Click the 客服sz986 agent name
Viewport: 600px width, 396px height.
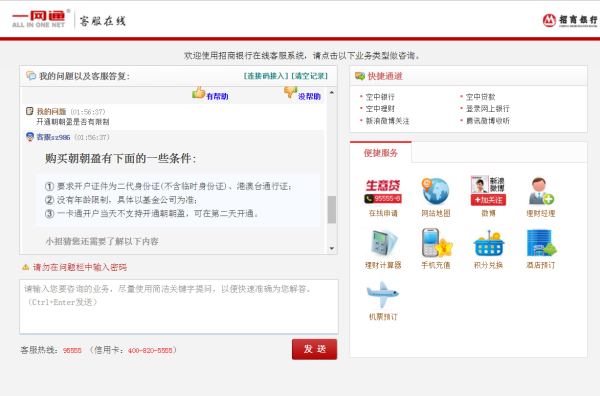click(53, 137)
